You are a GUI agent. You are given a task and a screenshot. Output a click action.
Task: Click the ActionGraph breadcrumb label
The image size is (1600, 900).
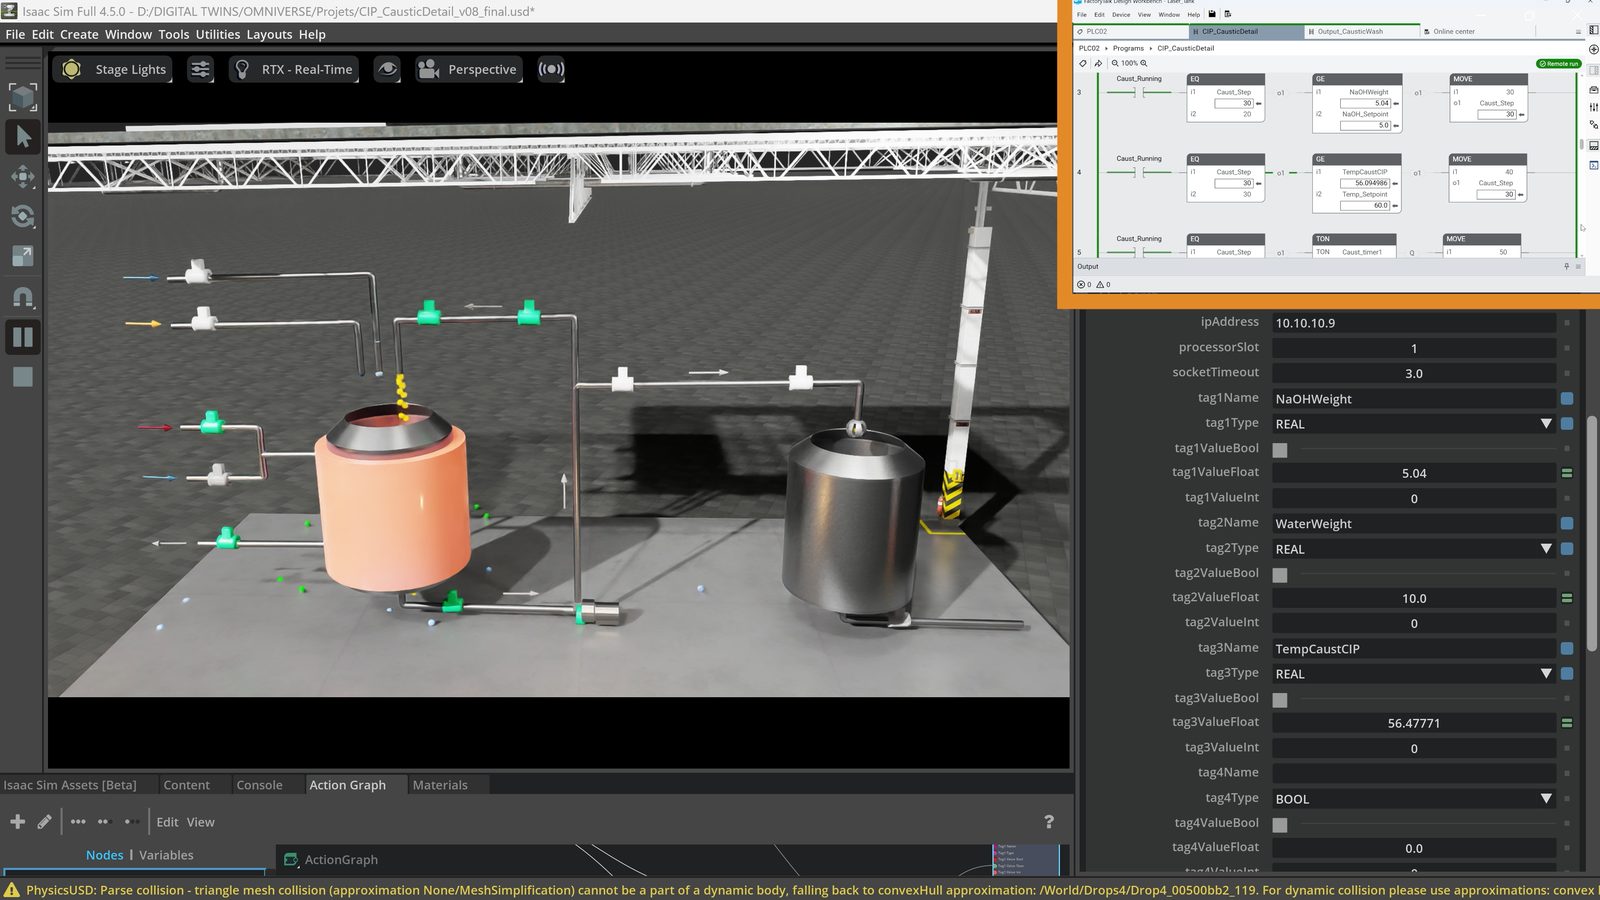coord(341,859)
